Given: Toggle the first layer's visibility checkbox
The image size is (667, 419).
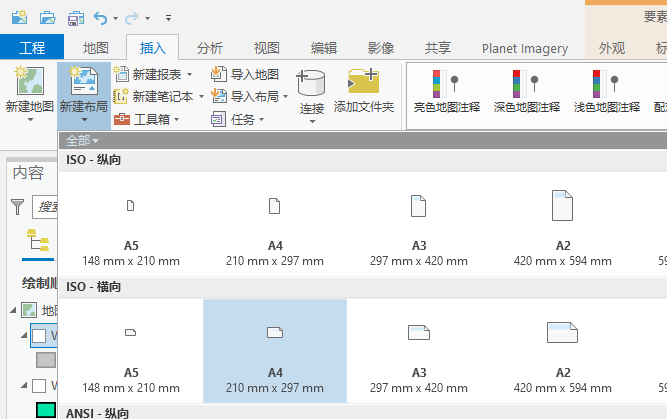Looking at the screenshot, I should [x=39, y=336].
